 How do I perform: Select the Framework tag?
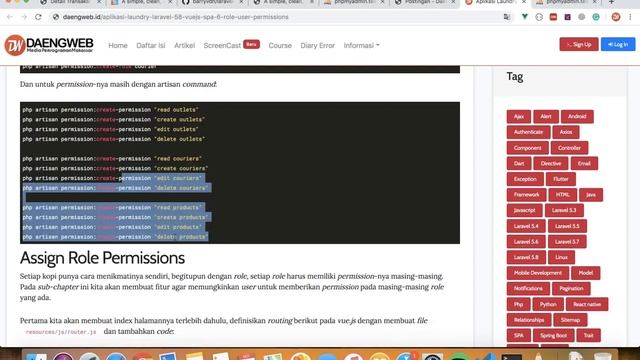click(x=527, y=195)
